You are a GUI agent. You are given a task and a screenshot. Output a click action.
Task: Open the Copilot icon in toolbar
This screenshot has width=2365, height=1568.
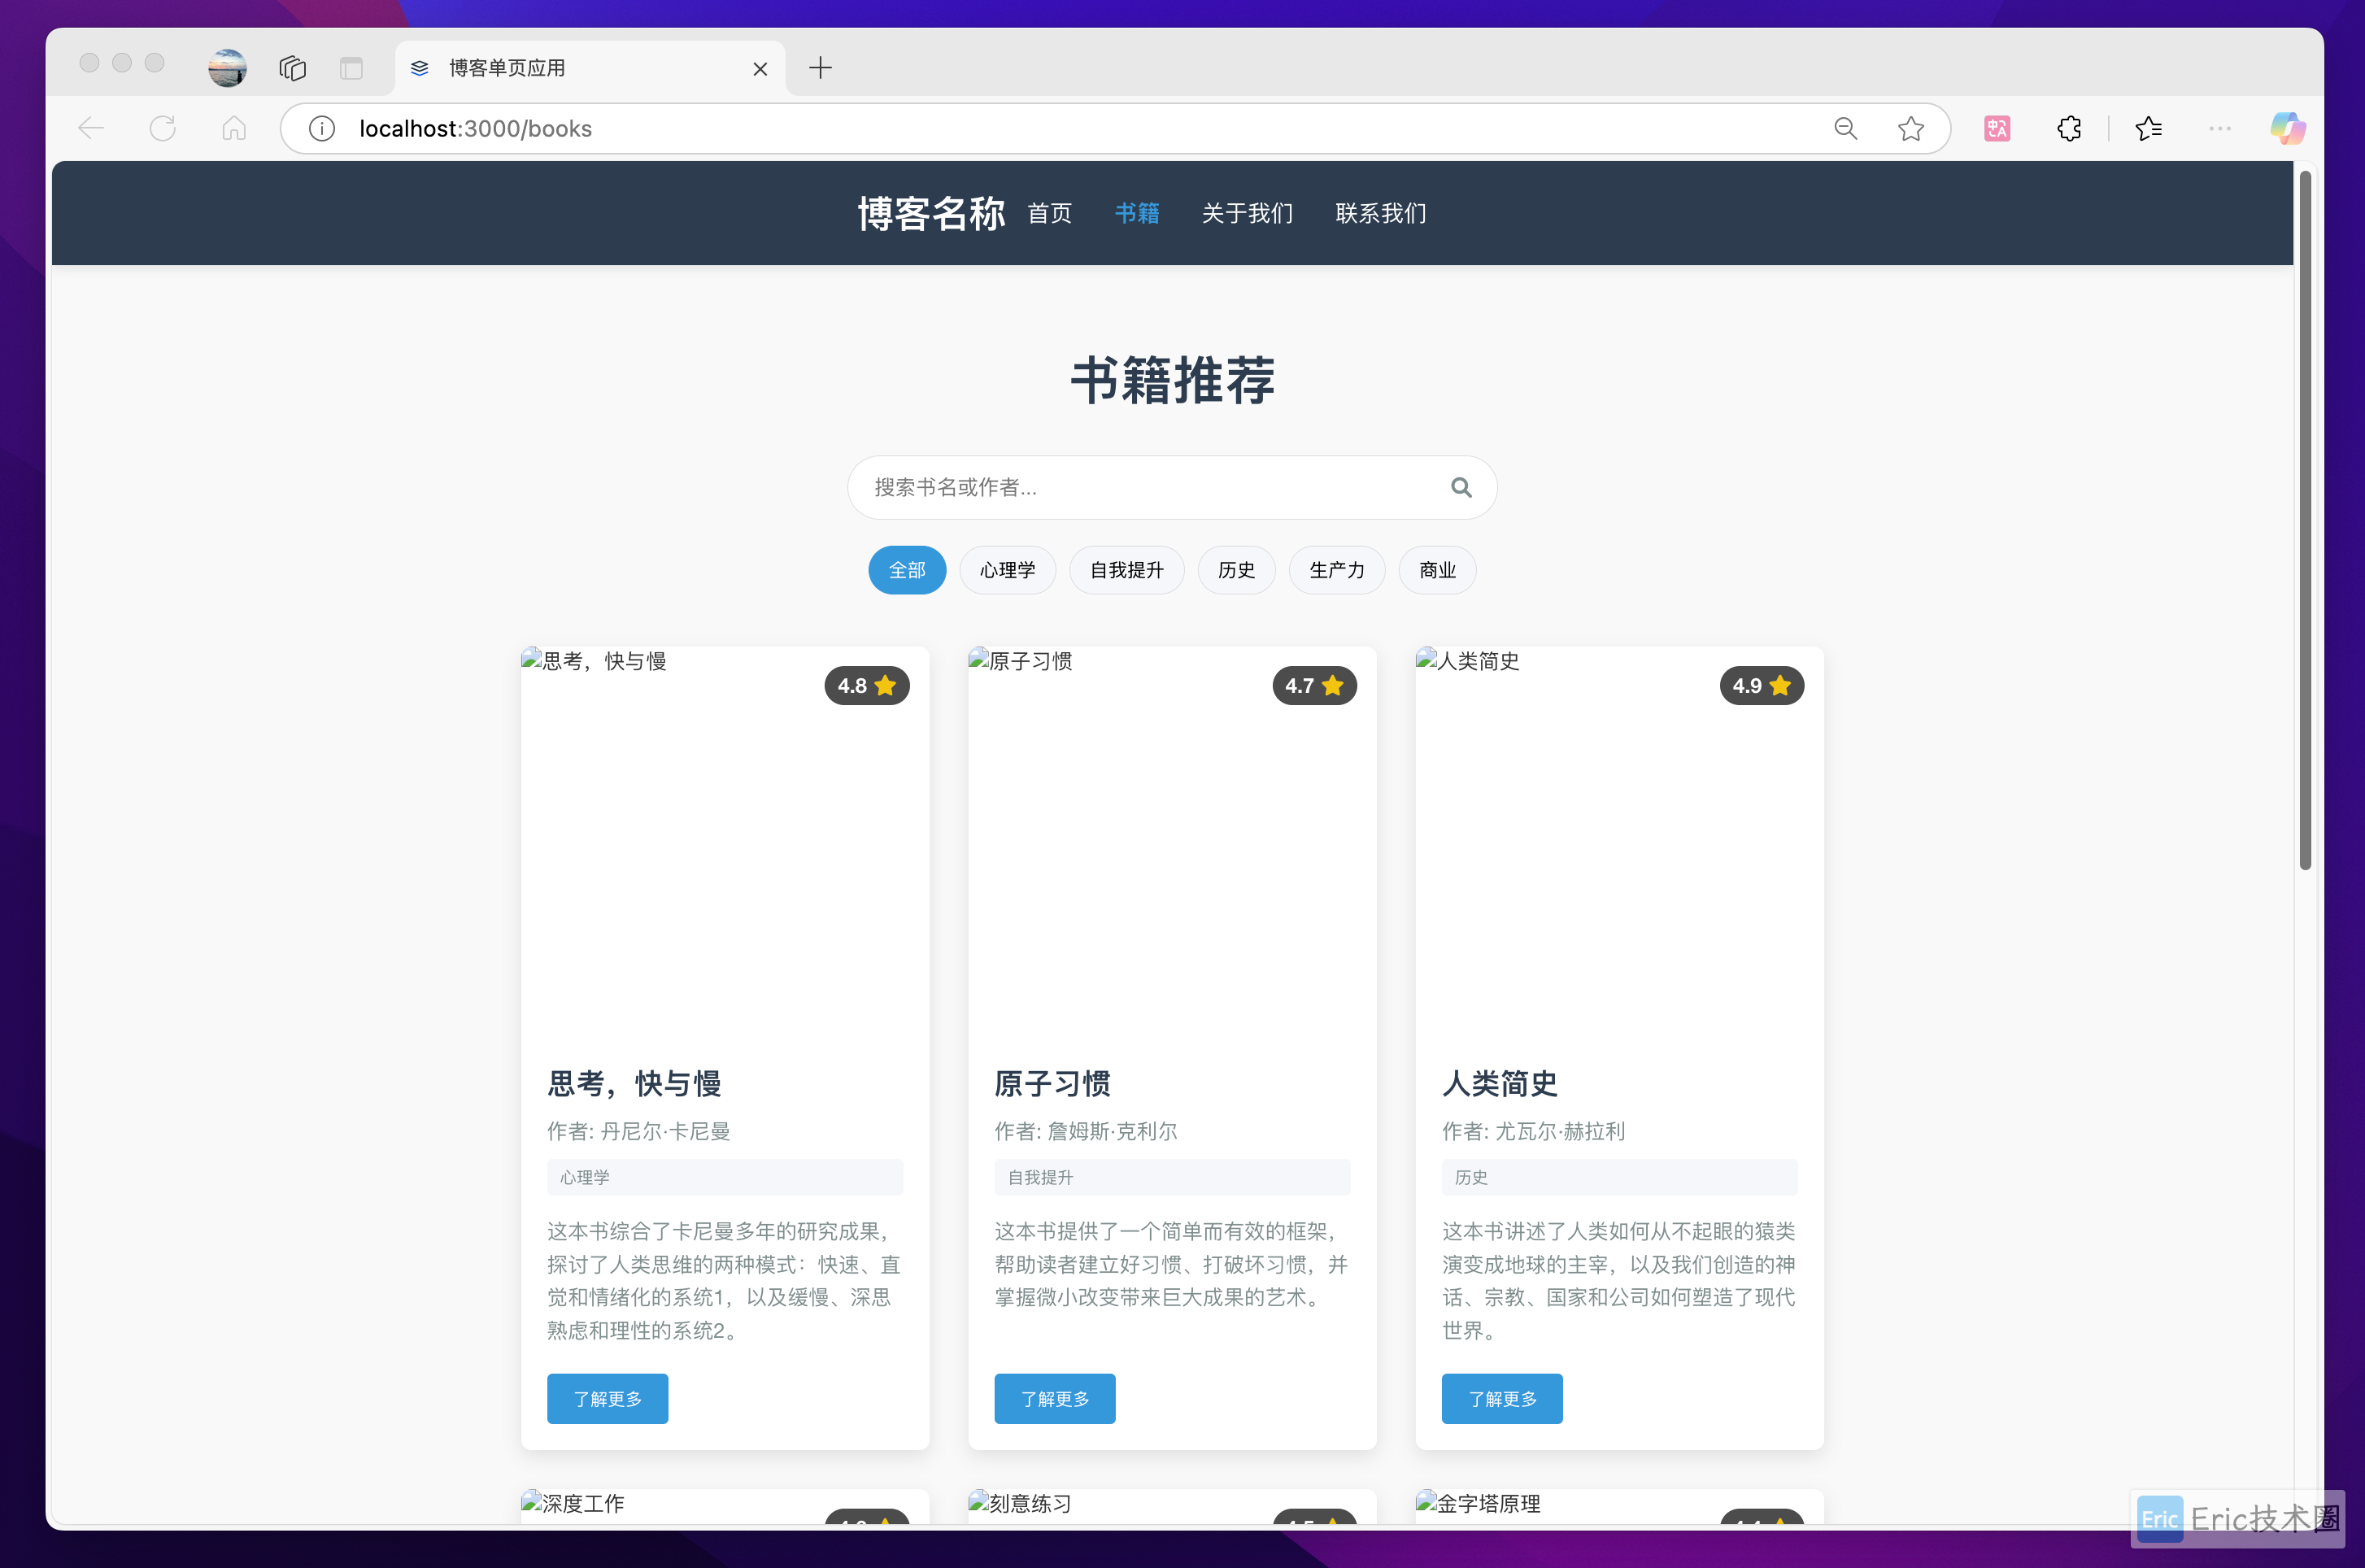pos(2287,128)
